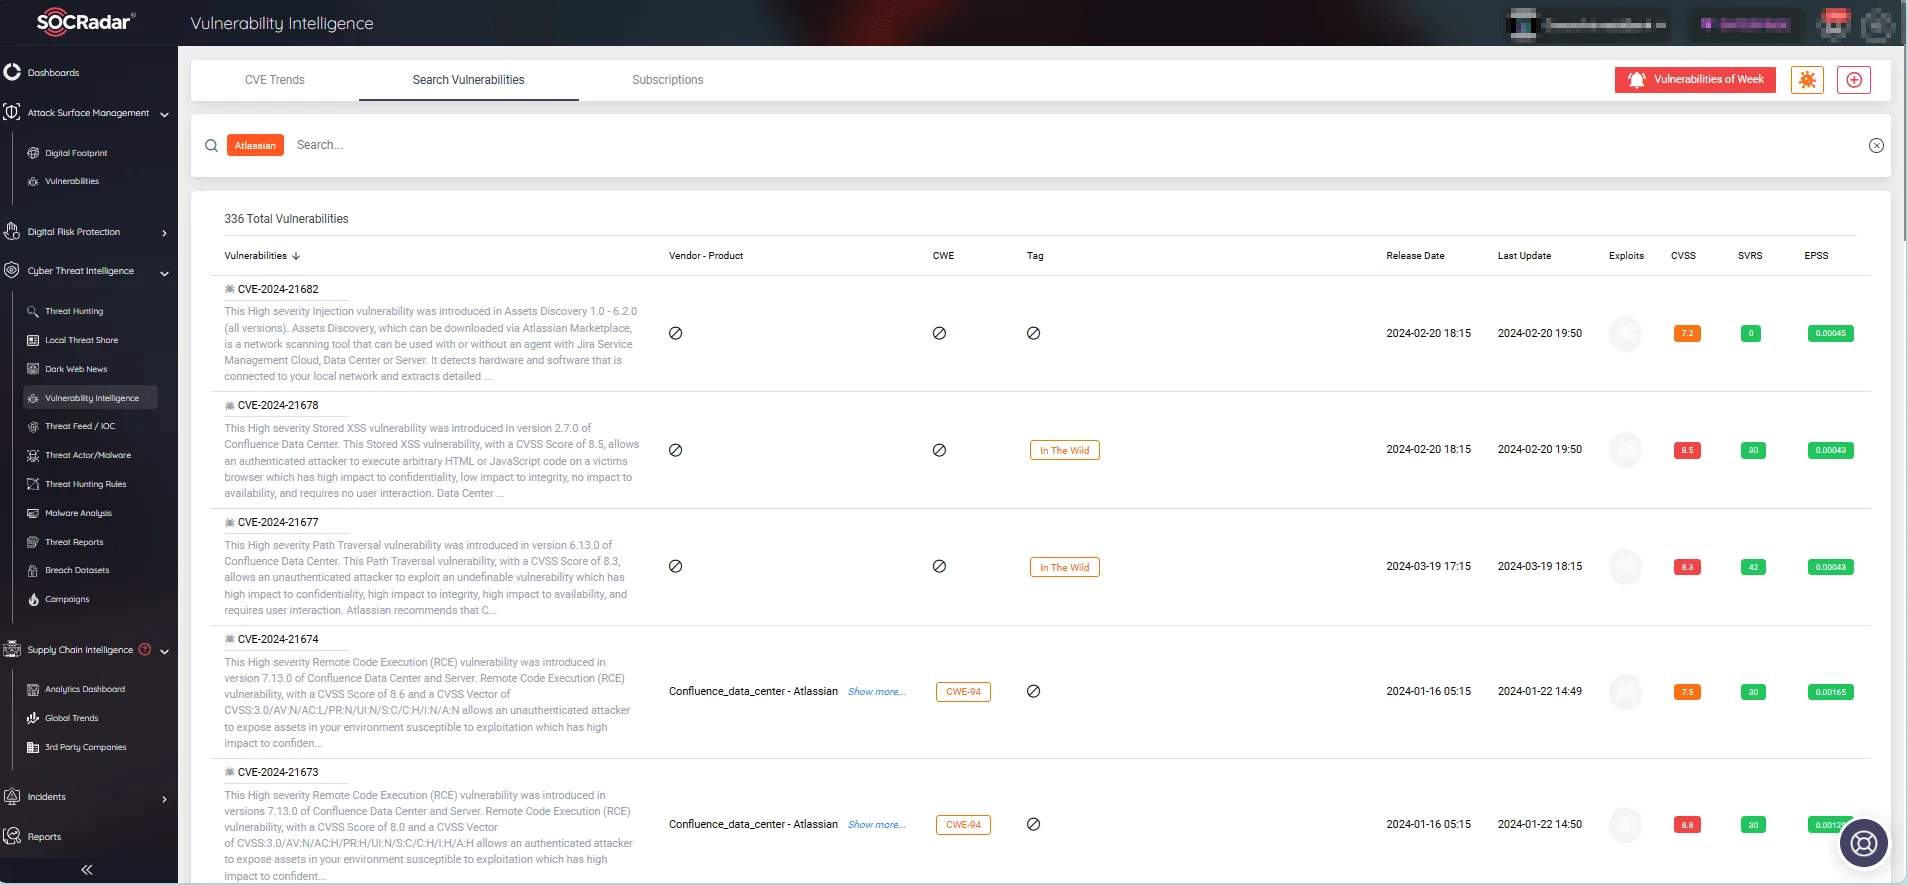Sort by Vulnerabilities column arrow
The height and width of the screenshot is (885, 1908).
[296, 256]
